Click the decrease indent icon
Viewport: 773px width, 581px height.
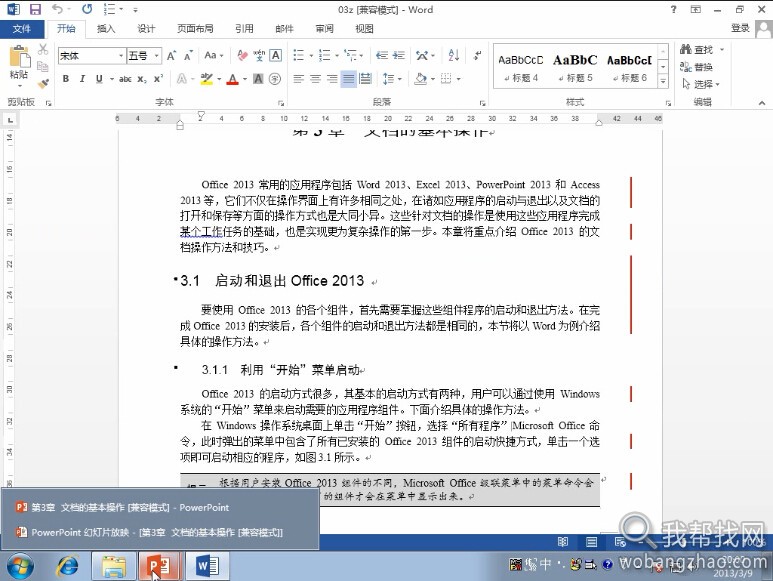(x=382, y=56)
